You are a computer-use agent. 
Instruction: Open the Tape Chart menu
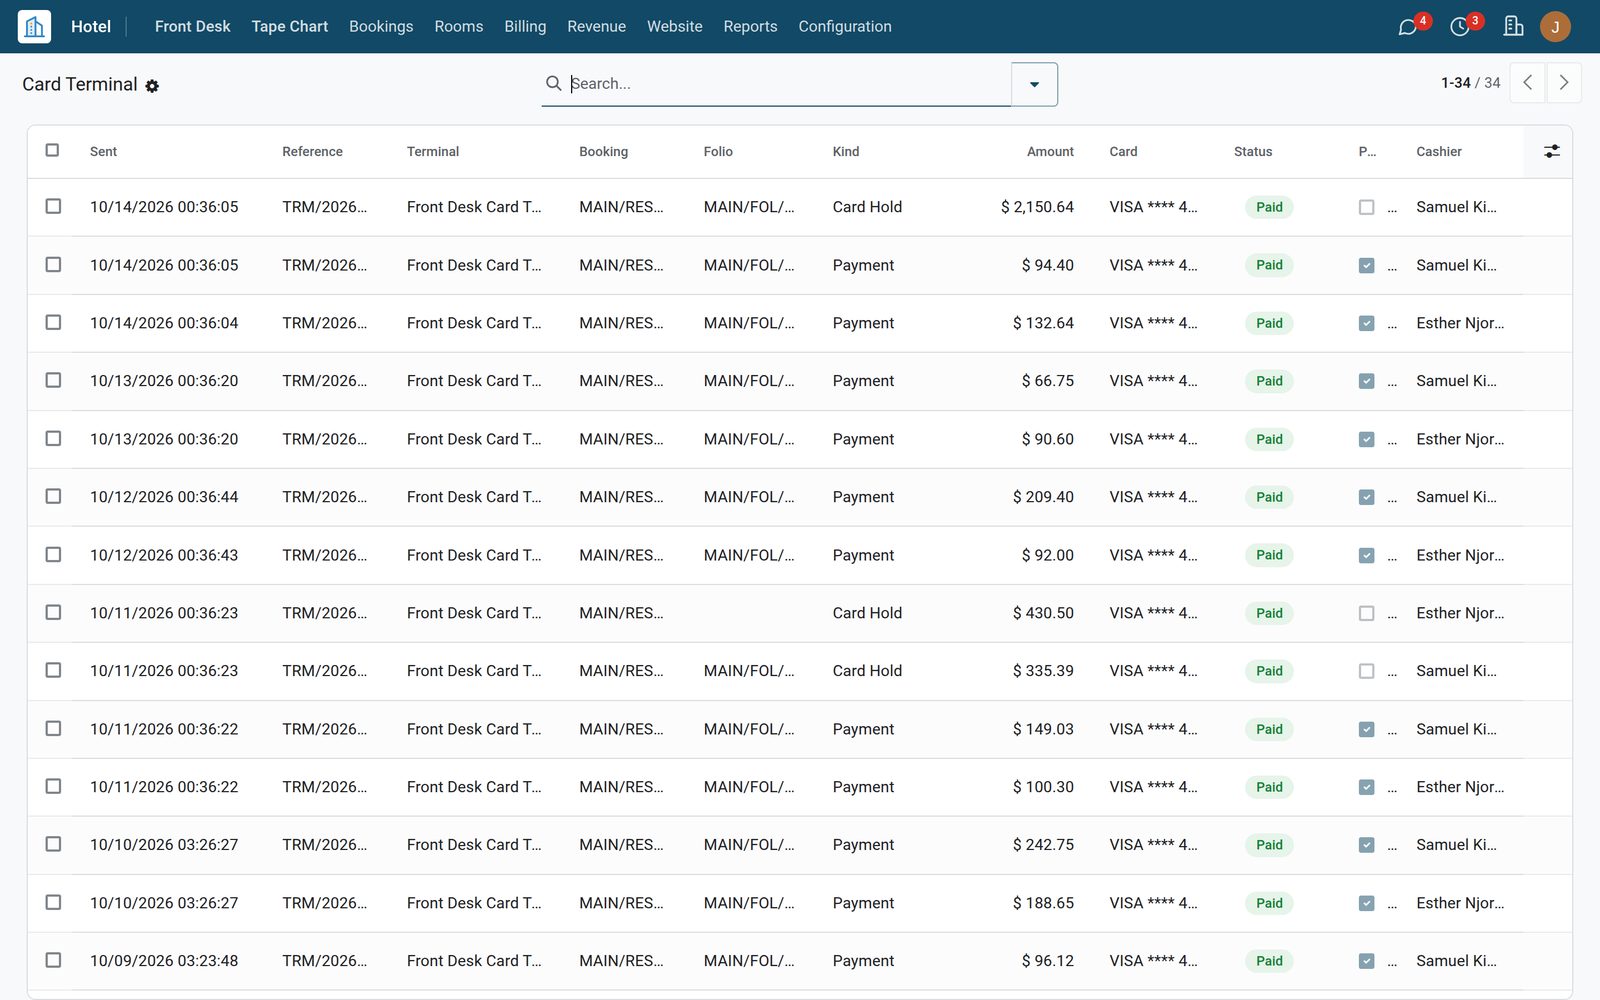pyautogui.click(x=289, y=26)
